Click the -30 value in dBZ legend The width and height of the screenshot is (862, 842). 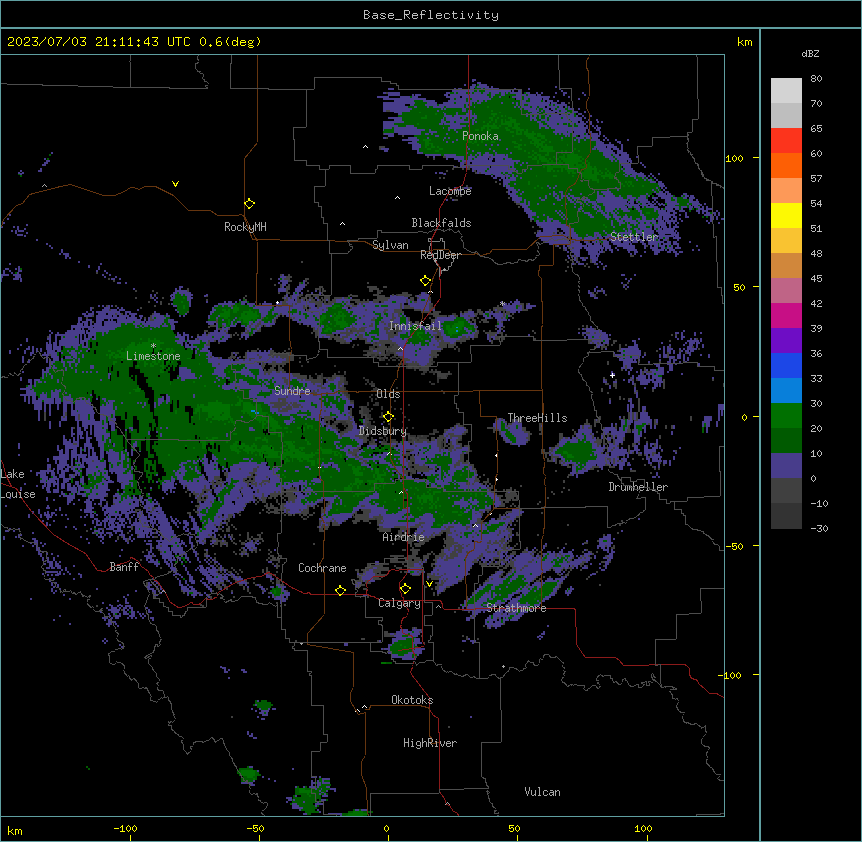(819, 528)
